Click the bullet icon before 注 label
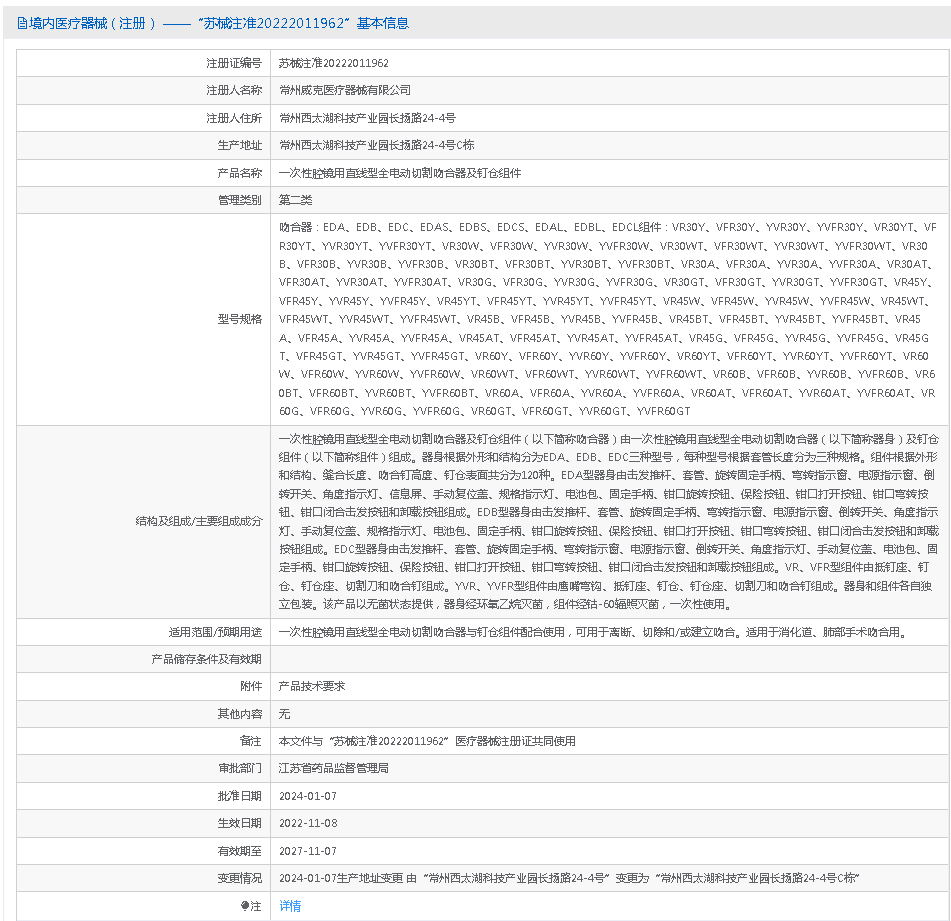 point(245,906)
